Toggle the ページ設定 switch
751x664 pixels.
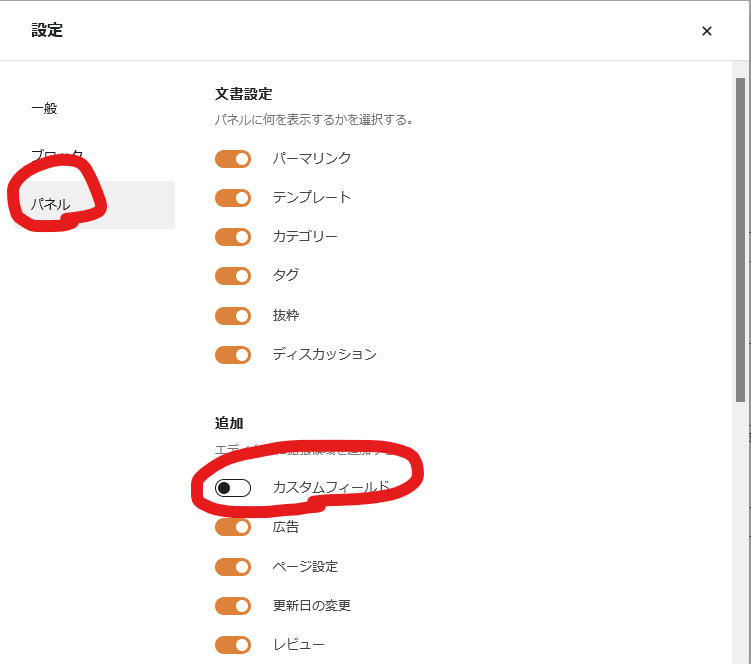(x=233, y=567)
